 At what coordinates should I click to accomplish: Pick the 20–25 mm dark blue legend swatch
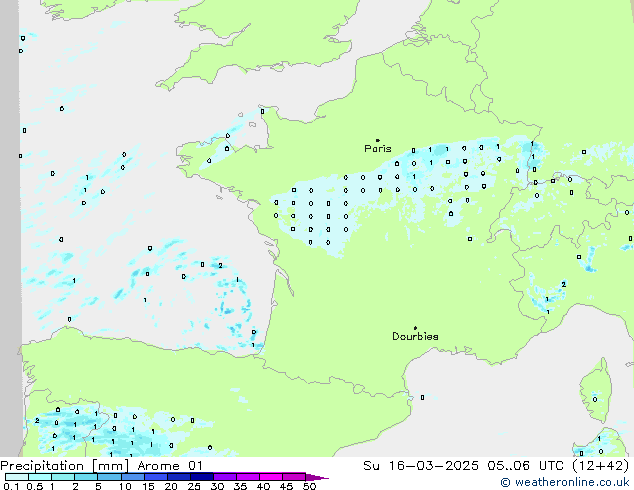tap(178, 477)
